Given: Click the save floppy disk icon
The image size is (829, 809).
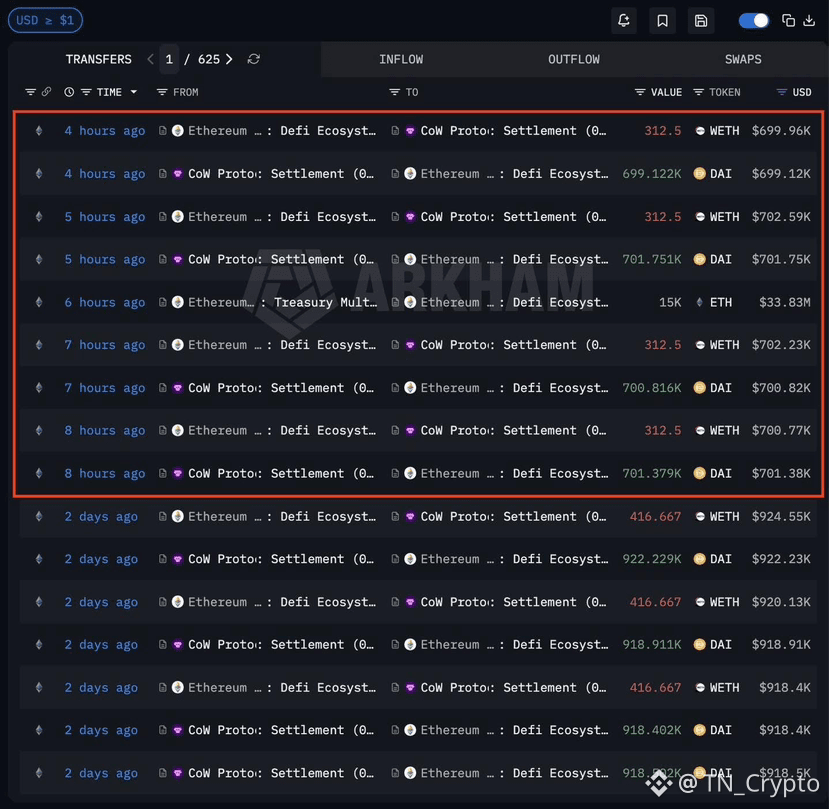Looking at the screenshot, I should [x=701, y=21].
